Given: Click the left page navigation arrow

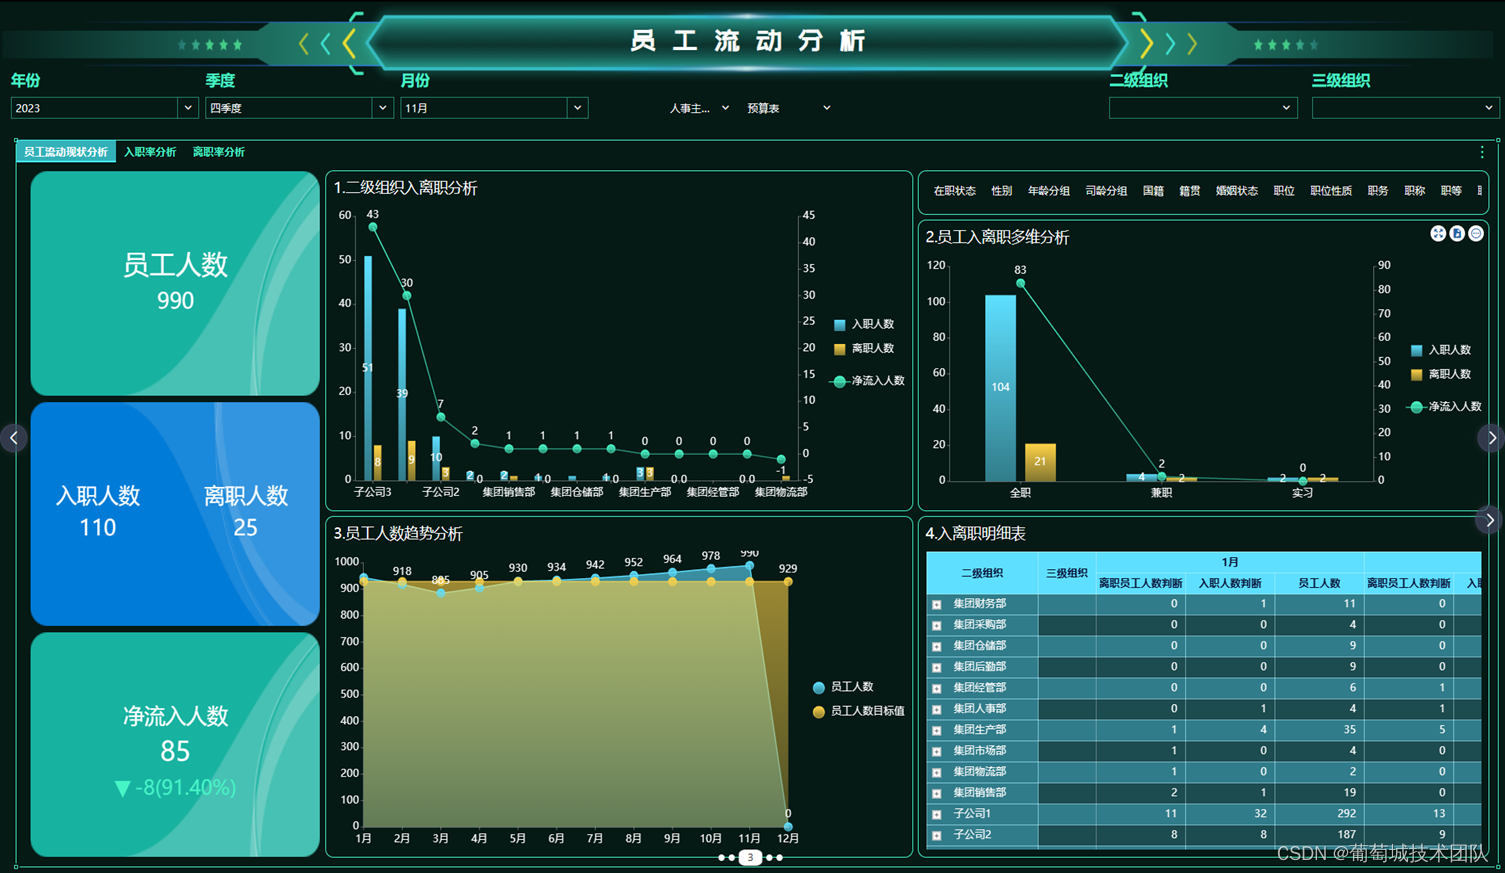Looking at the screenshot, I should click(13, 438).
